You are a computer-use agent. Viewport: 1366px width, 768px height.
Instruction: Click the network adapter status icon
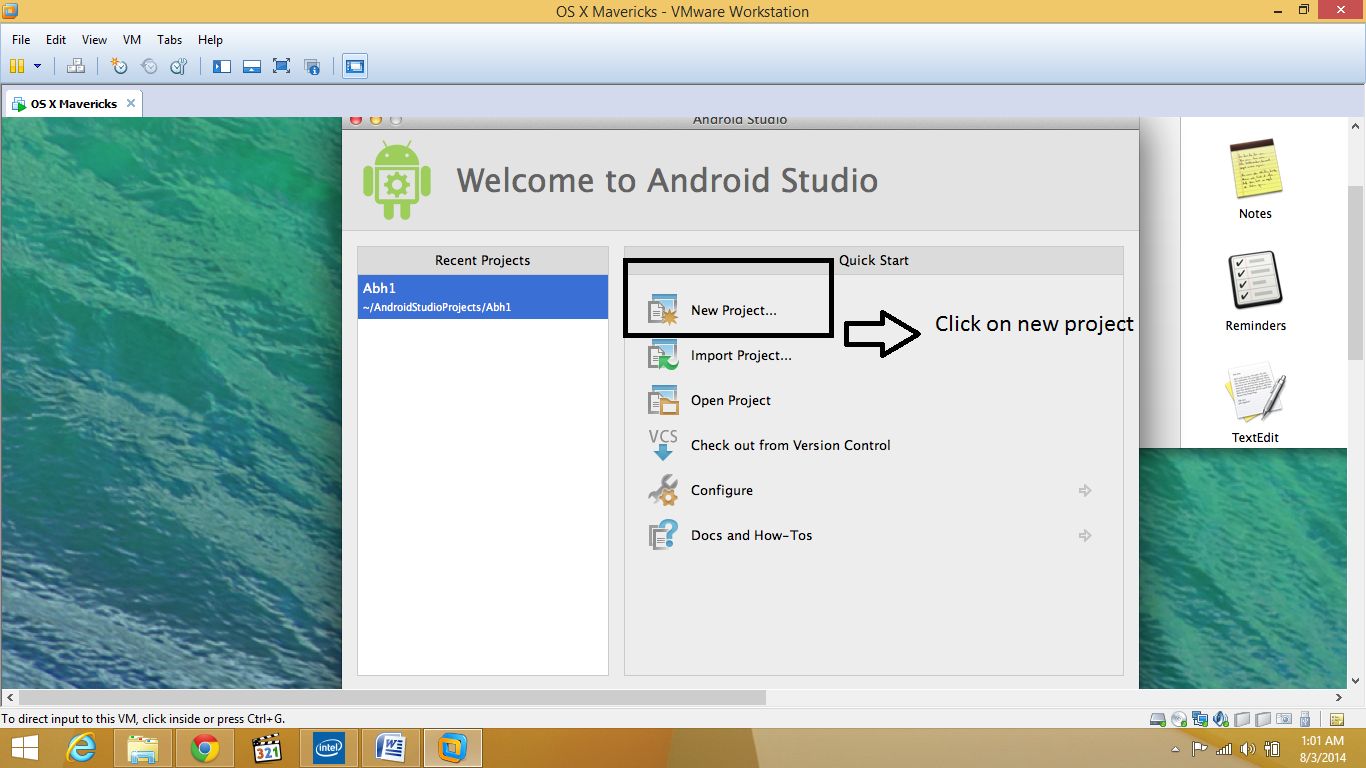(x=1199, y=719)
